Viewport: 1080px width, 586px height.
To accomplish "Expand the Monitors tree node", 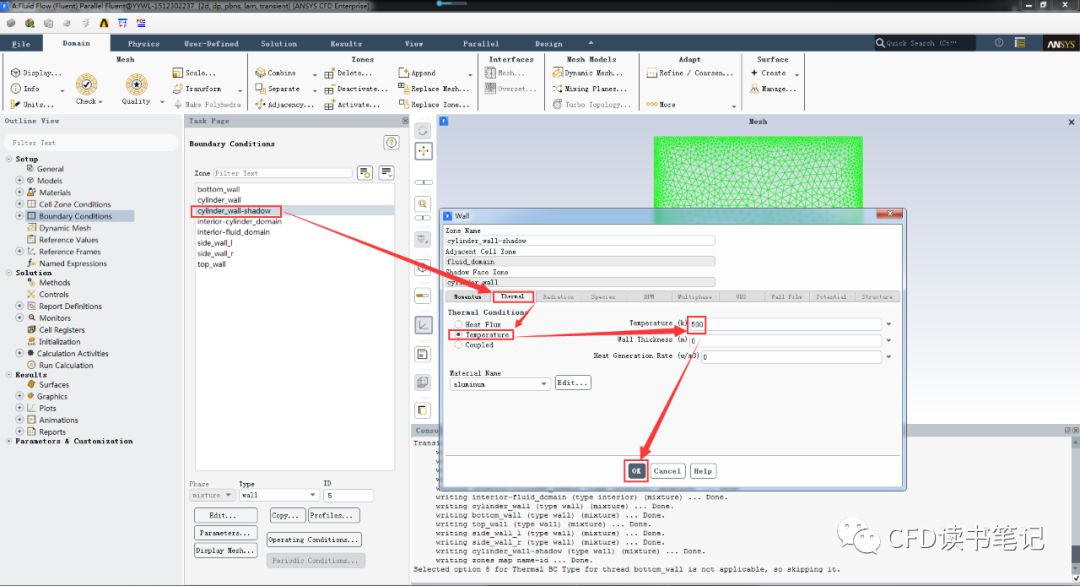I will click(x=19, y=317).
